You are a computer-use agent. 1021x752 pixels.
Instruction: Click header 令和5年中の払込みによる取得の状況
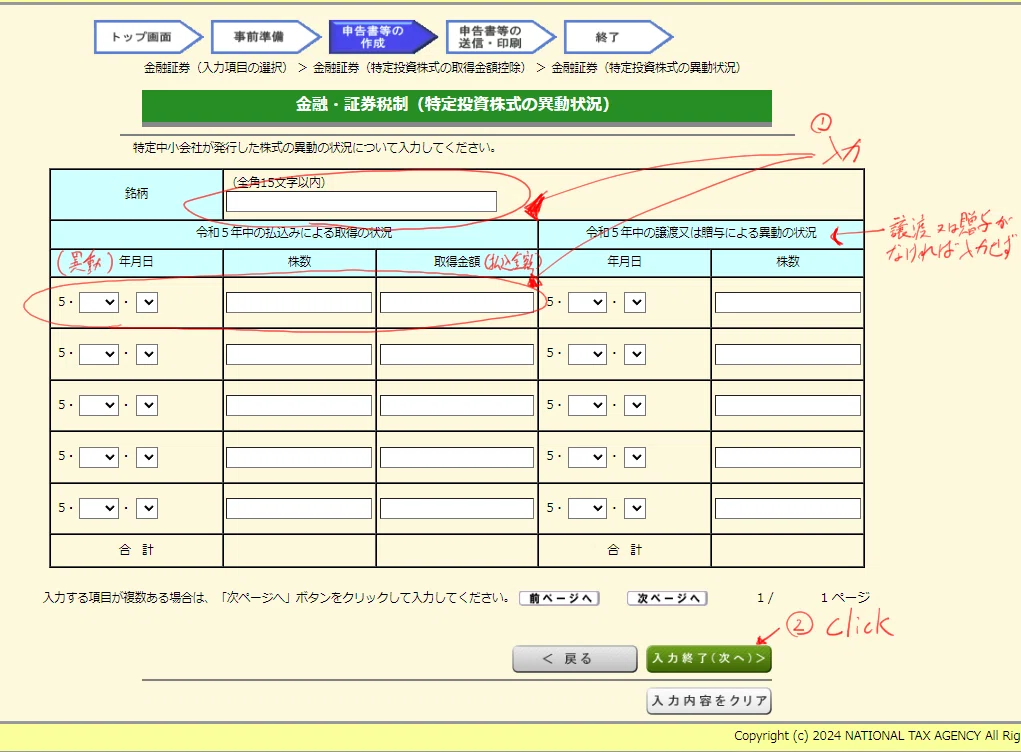click(x=294, y=233)
